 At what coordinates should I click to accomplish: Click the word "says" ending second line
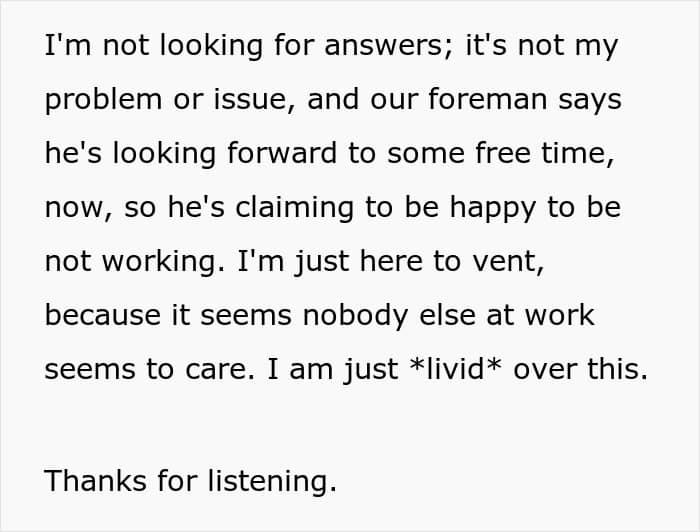coord(590,101)
